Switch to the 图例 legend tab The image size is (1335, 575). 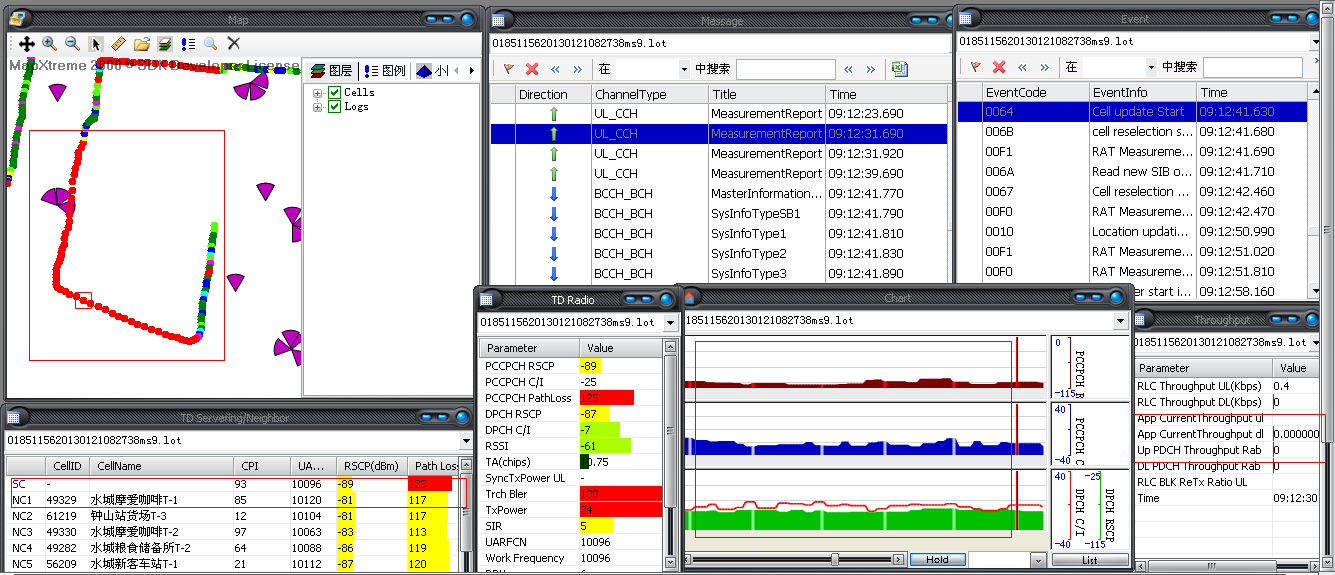click(385, 71)
